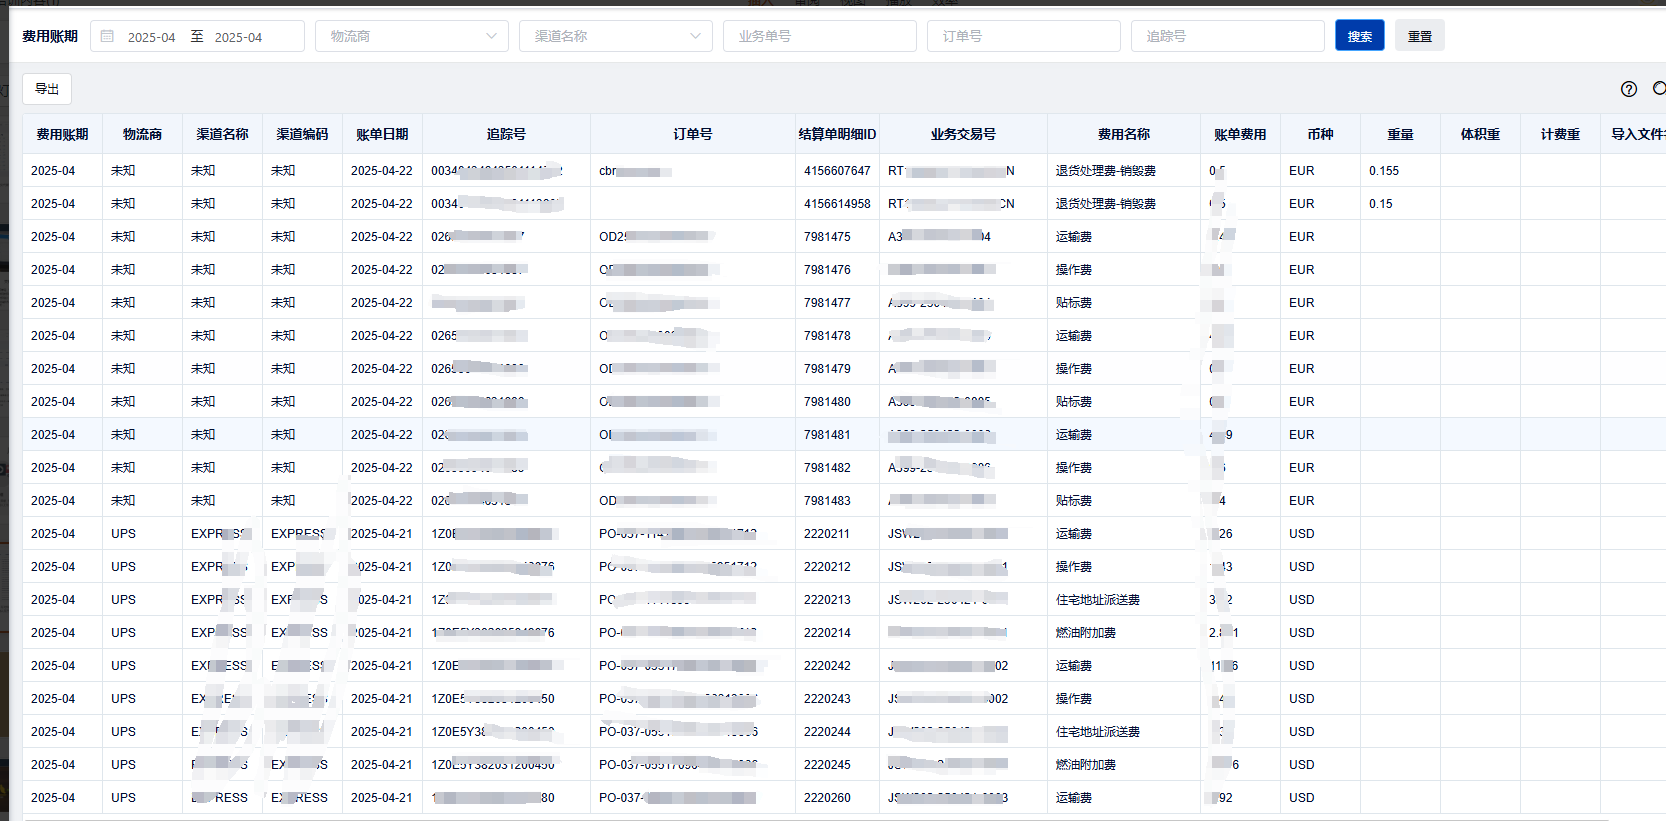Click the 账单费用 column header

pos(1240,134)
